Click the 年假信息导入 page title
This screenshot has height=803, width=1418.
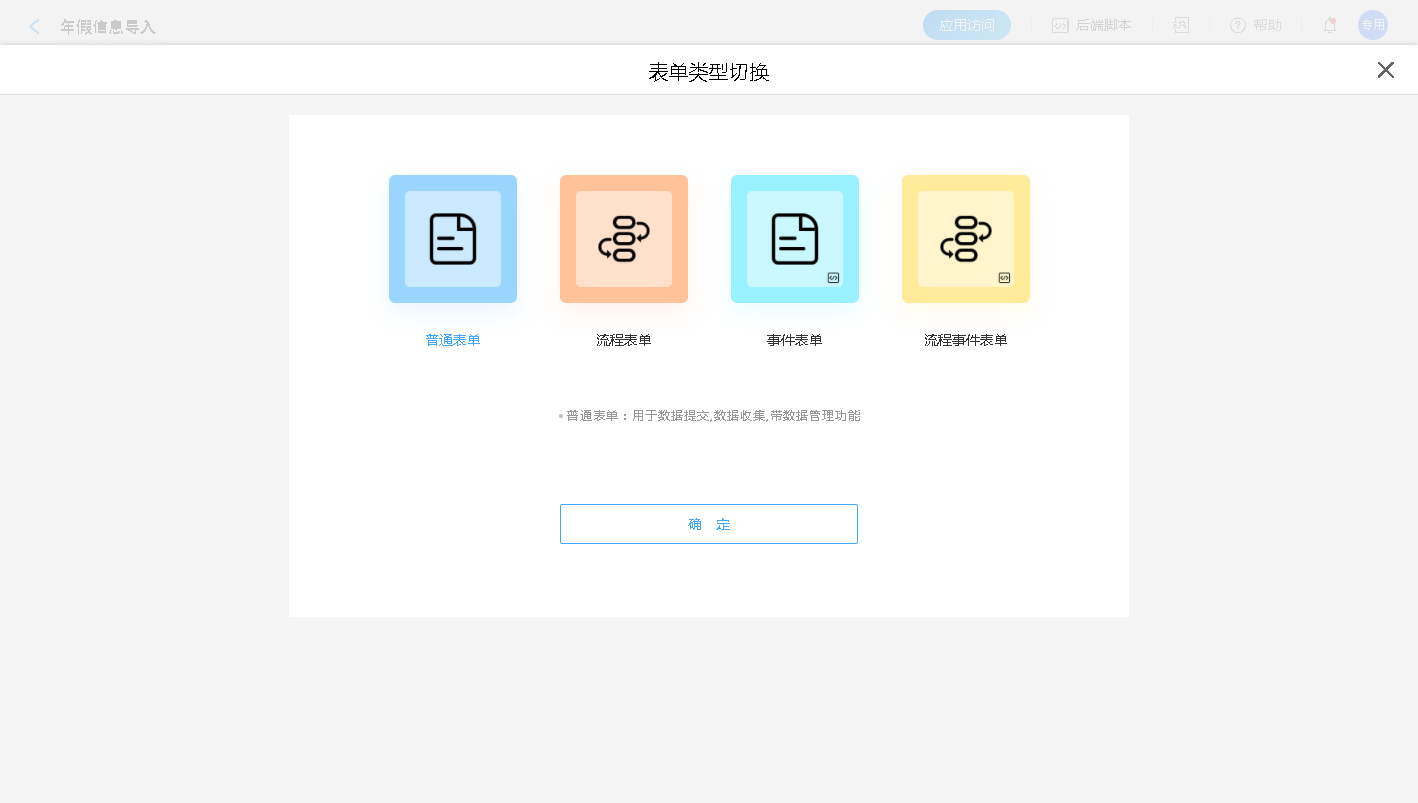(x=108, y=27)
